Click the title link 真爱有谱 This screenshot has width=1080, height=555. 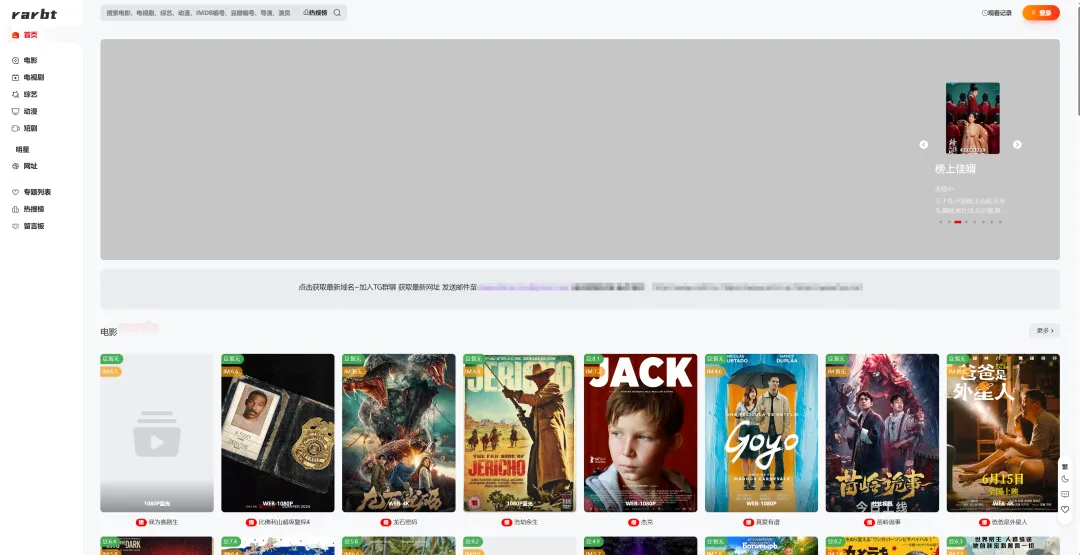[767, 523]
